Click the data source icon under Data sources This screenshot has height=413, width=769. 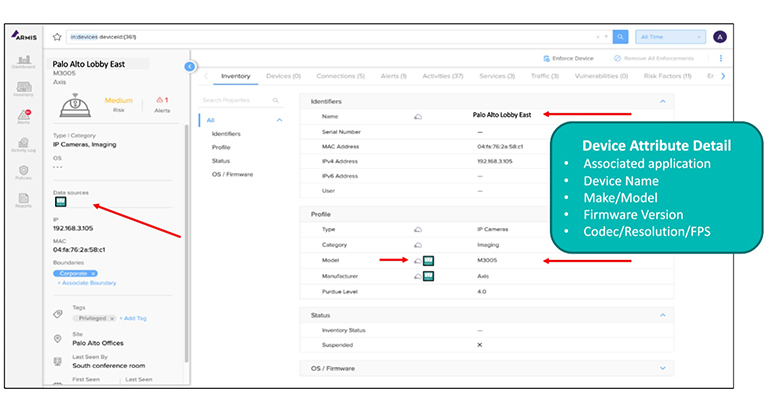tap(60, 202)
